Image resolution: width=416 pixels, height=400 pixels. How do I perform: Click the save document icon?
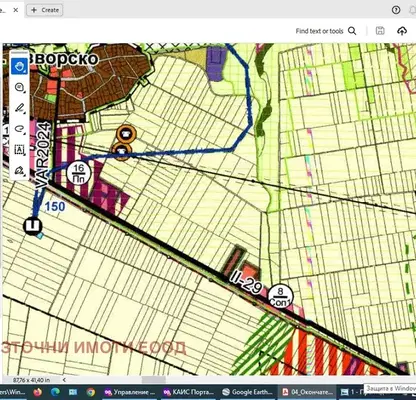coord(380,31)
